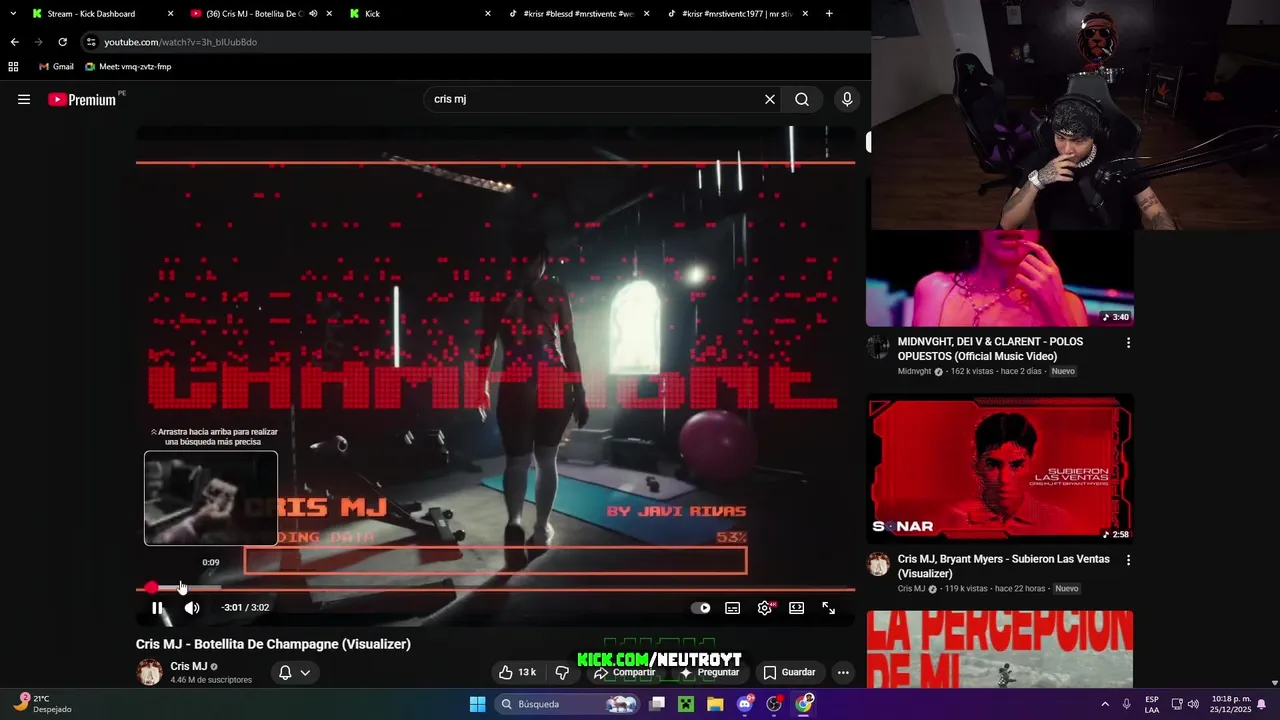Switch to the '#mrstiventc1977' TikTok tab
The image size is (1280, 720).
737,14
